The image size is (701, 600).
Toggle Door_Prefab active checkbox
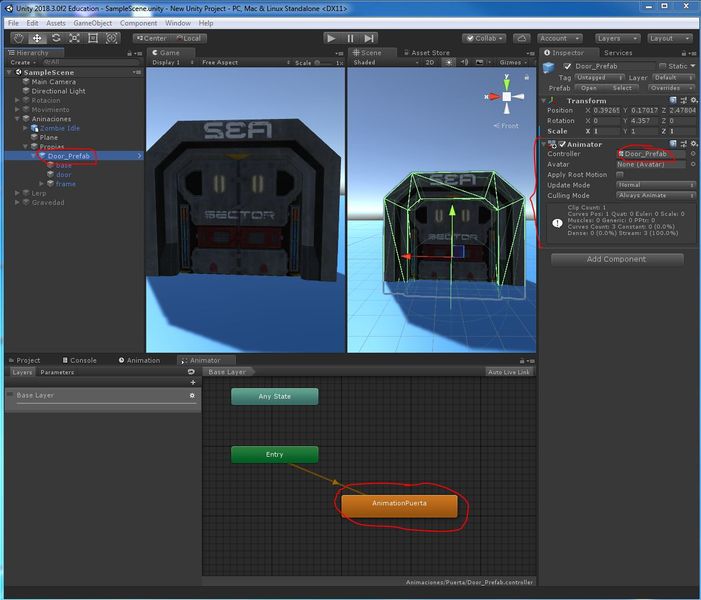(567, 66)
